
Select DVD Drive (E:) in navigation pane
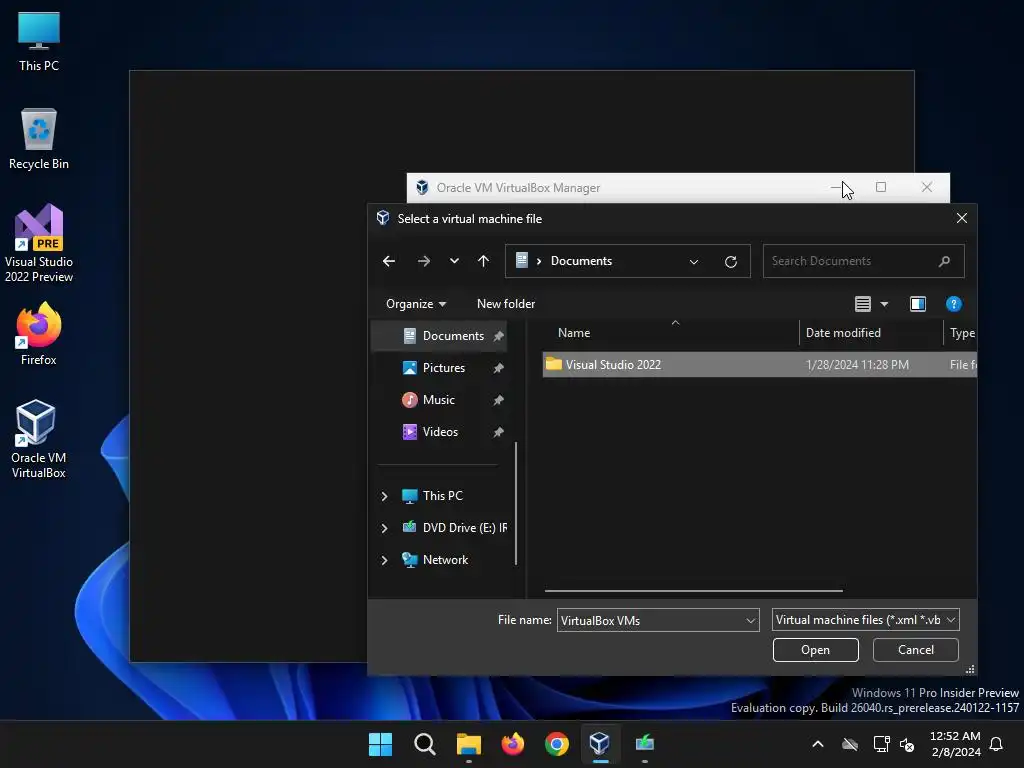pyautogui.click(x=464, y=528)
